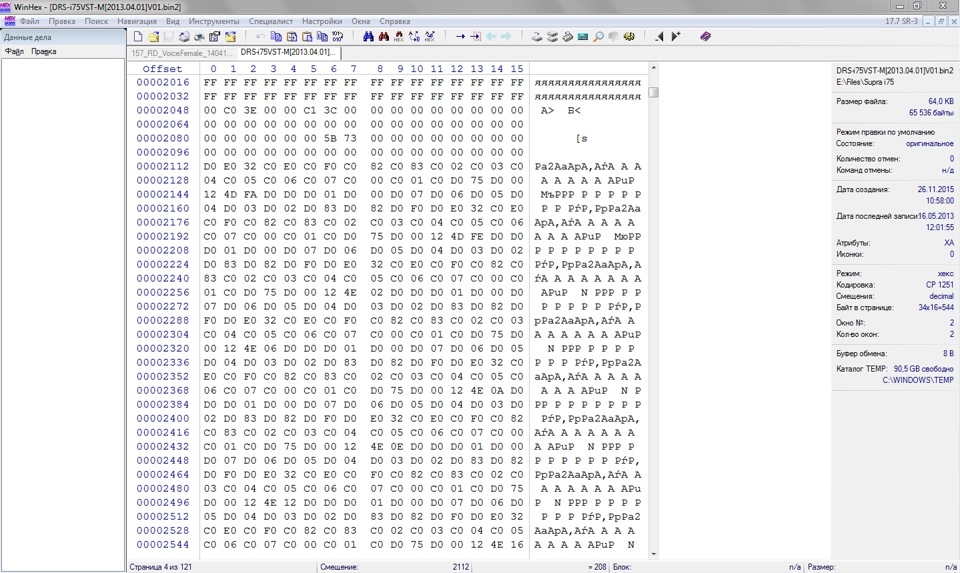This screenshot has height=573, width=960.
Task: Click the hex view scrollbar up arrow
Action: pyautogui.click(x=653, y=68)
